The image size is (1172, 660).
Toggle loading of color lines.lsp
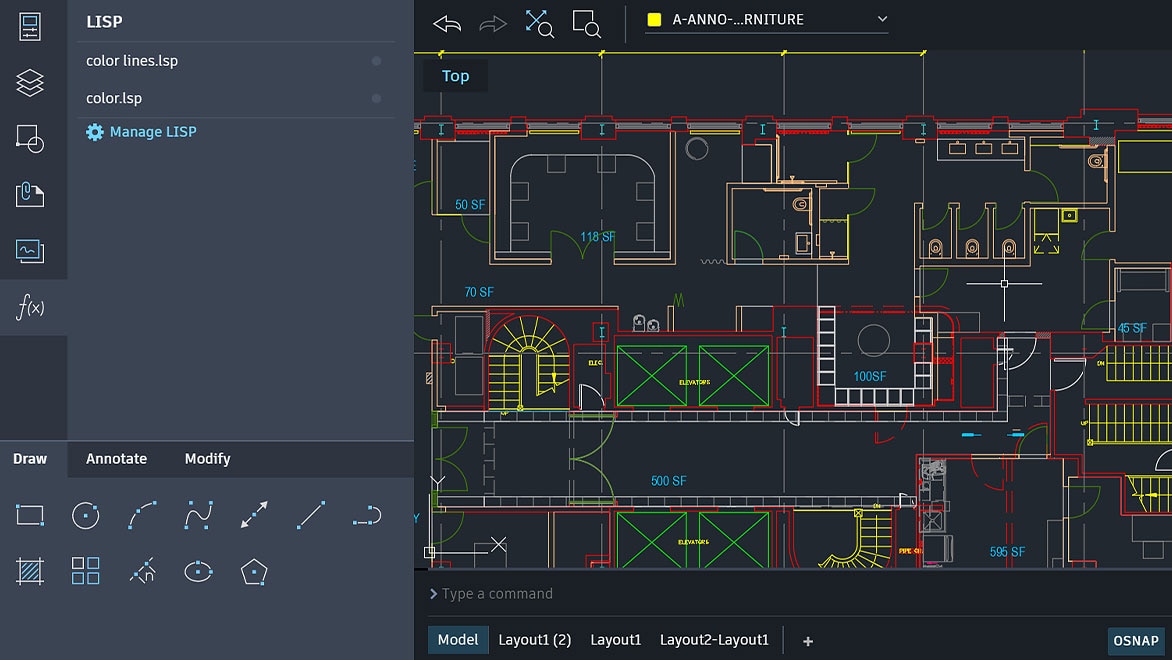click(378, 60)
